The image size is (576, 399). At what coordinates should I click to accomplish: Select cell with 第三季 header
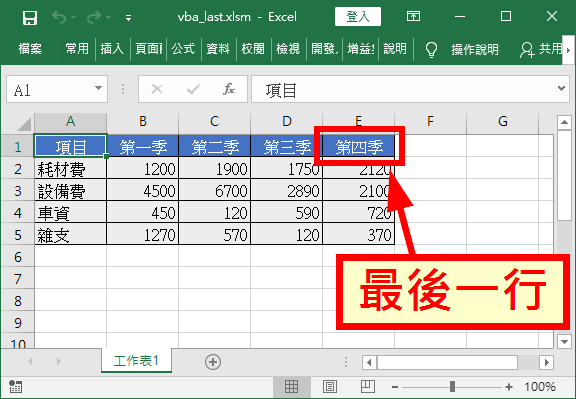tap(287, 147)
